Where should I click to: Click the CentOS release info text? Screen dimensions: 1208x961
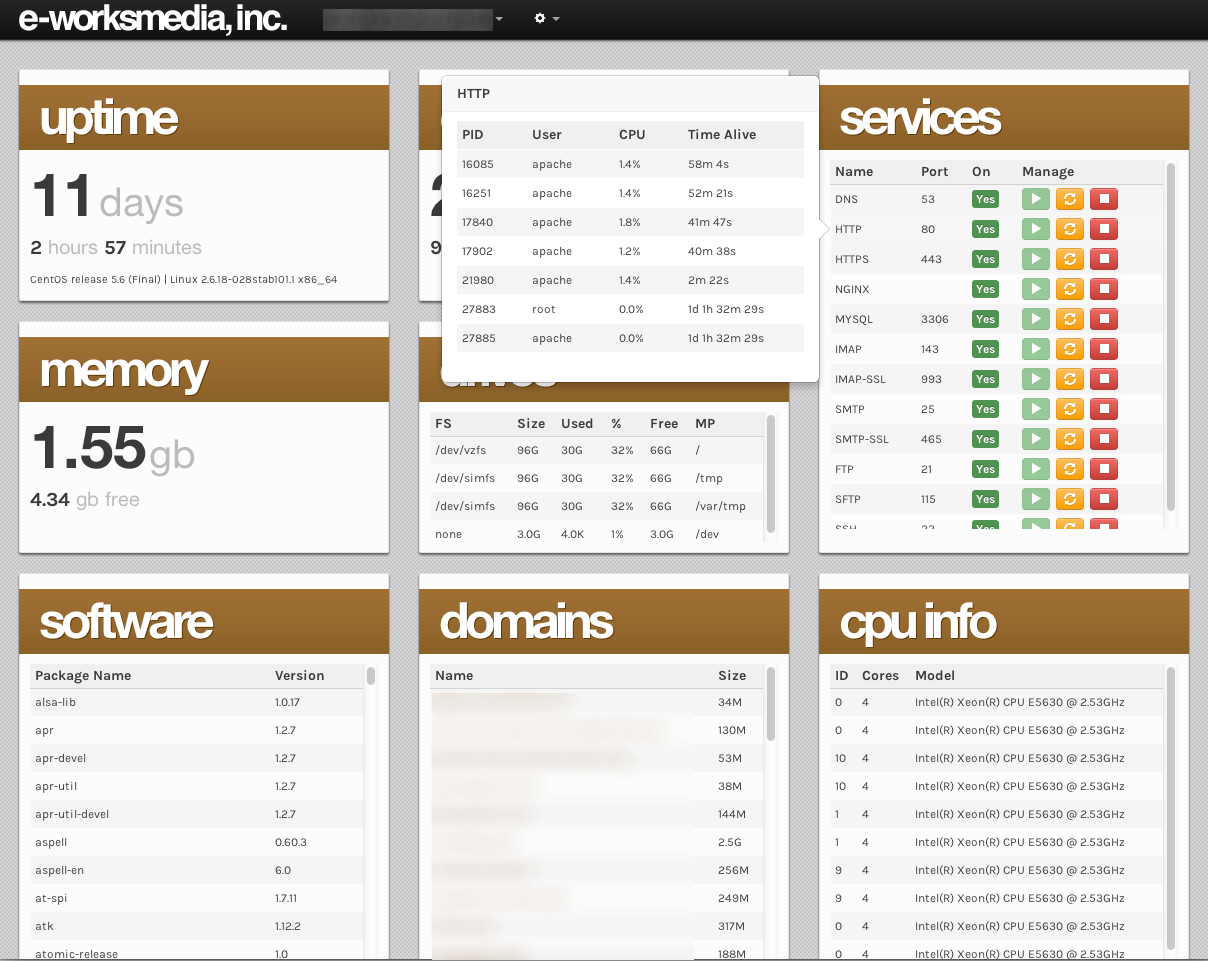tap(184, 280)
